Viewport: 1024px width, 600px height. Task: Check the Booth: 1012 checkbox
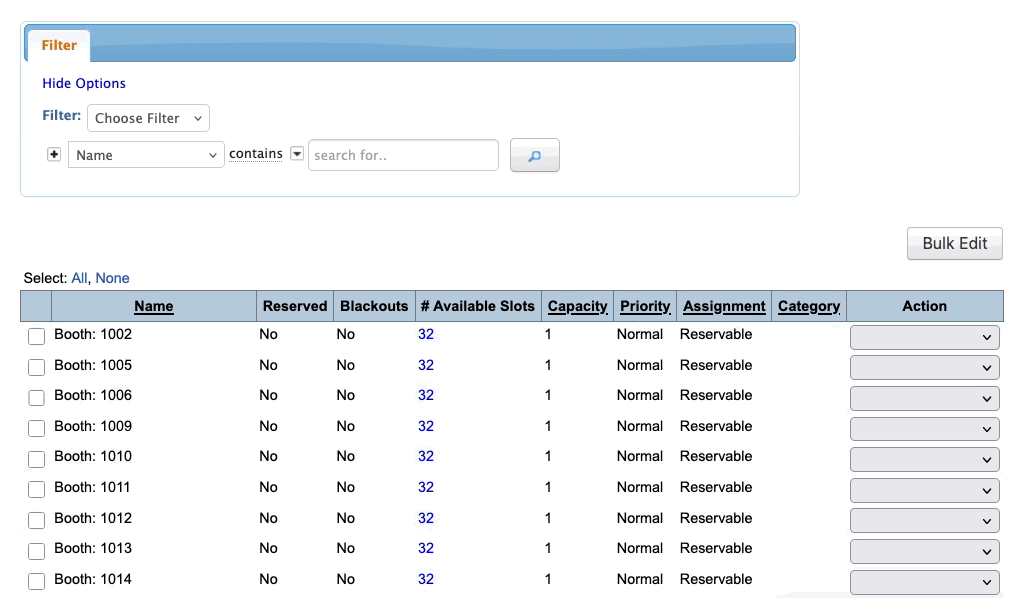coord(37,520)
